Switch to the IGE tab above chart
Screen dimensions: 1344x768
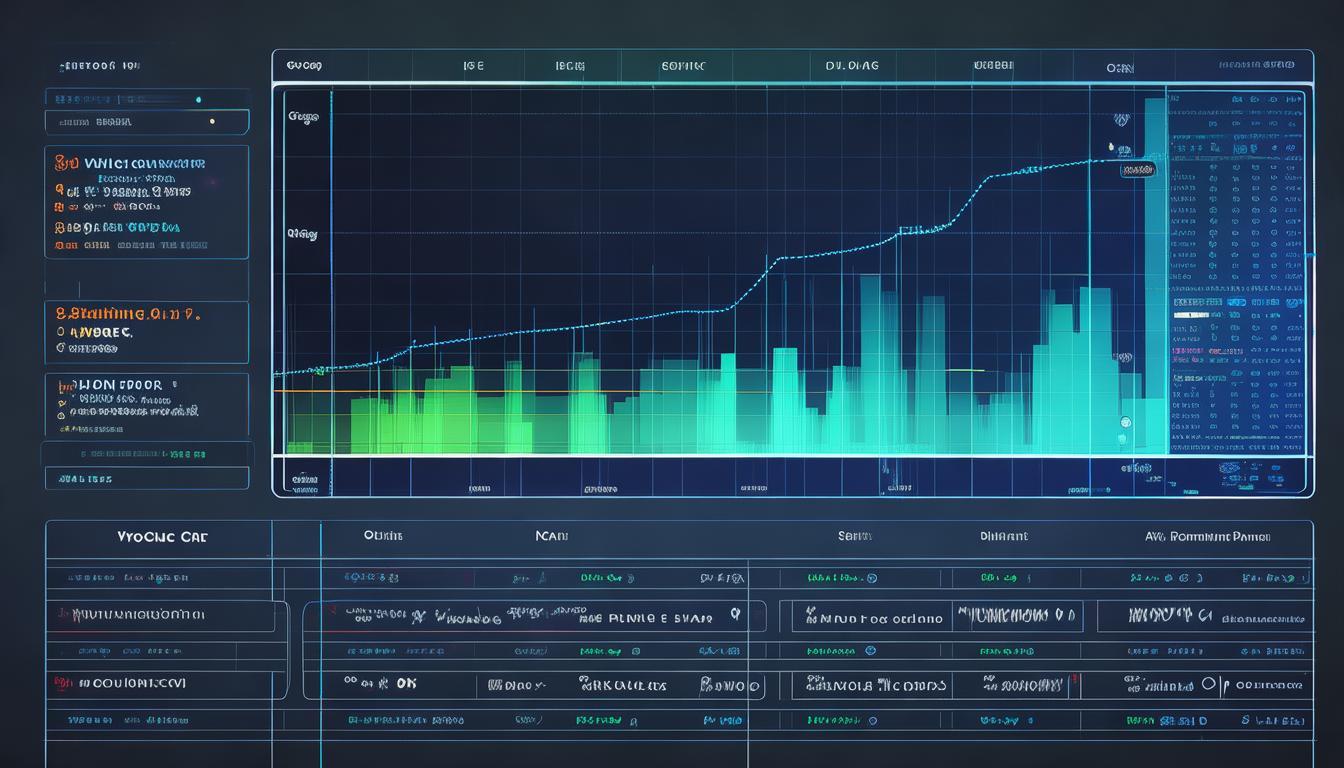pyautogui.click(x=473, y=66)
